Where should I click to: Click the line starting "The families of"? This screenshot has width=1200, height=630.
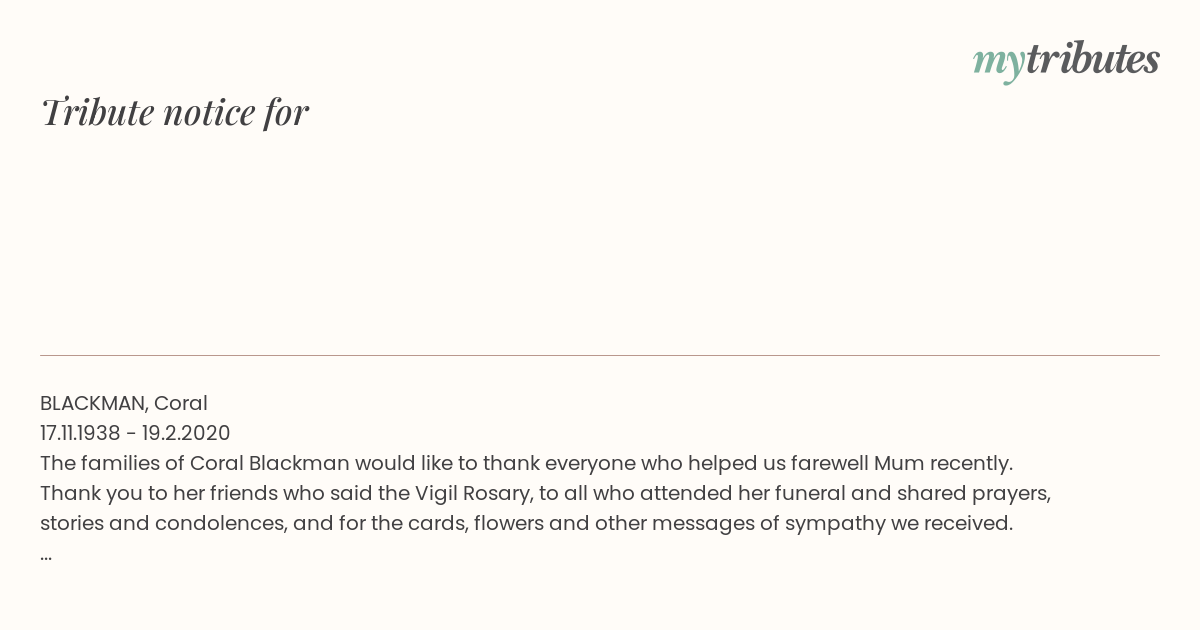click(x=526, y=463)
